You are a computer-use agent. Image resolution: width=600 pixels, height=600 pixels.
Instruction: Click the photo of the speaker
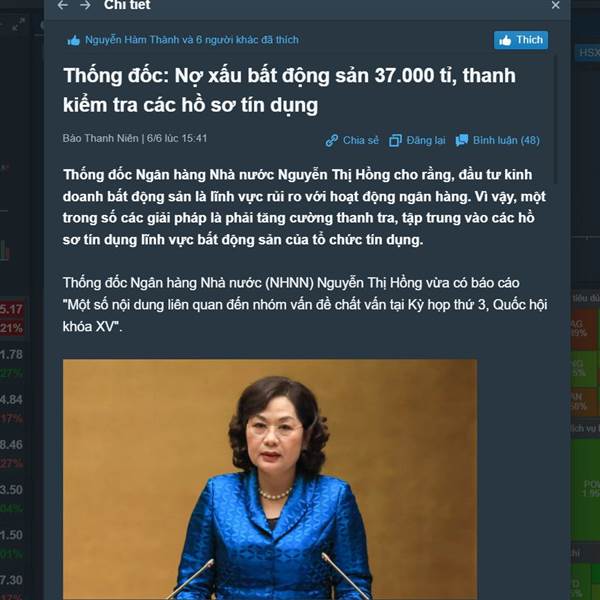pyautogui.click(x=270, y=479)
